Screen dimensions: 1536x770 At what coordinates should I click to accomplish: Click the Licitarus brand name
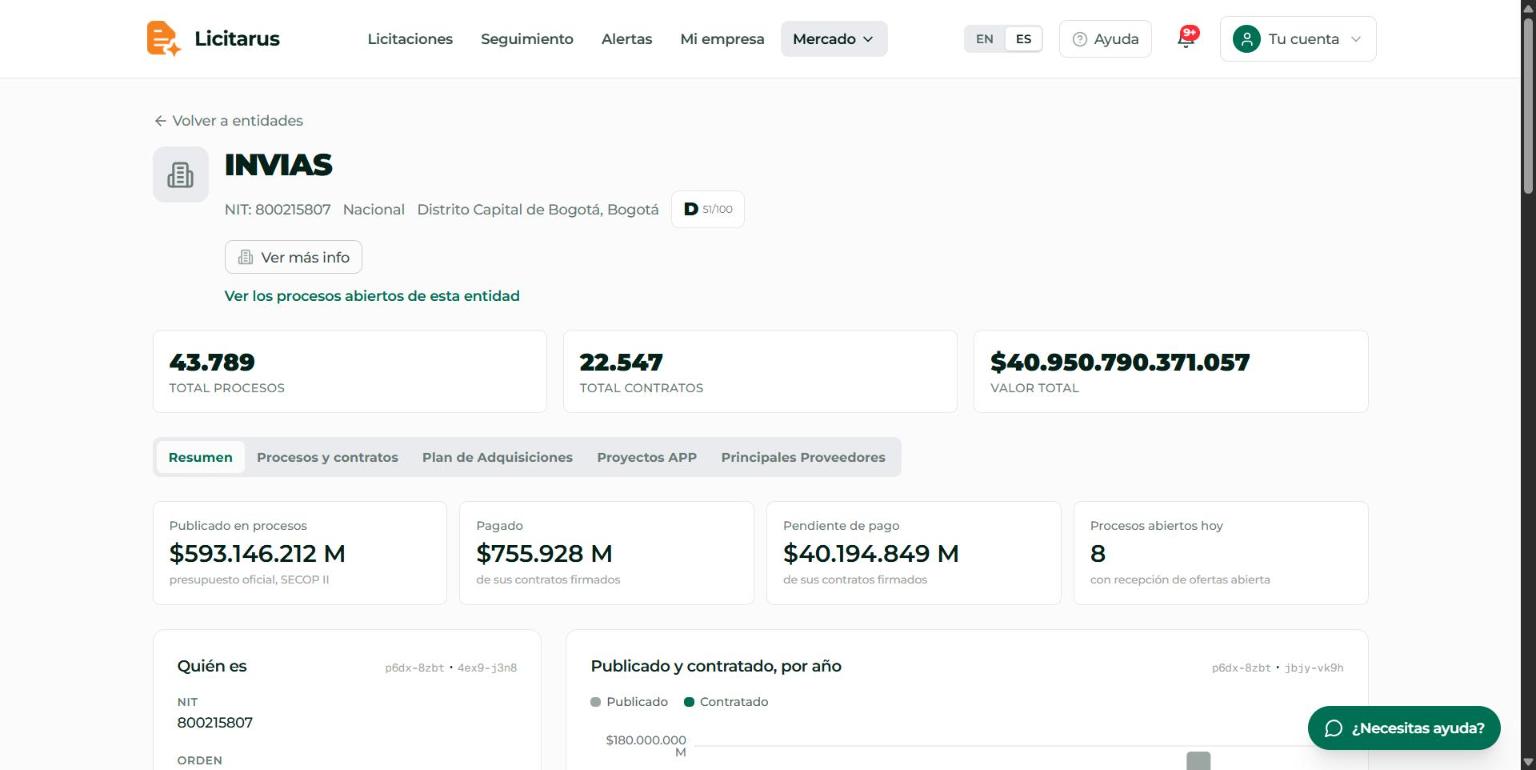237,39
